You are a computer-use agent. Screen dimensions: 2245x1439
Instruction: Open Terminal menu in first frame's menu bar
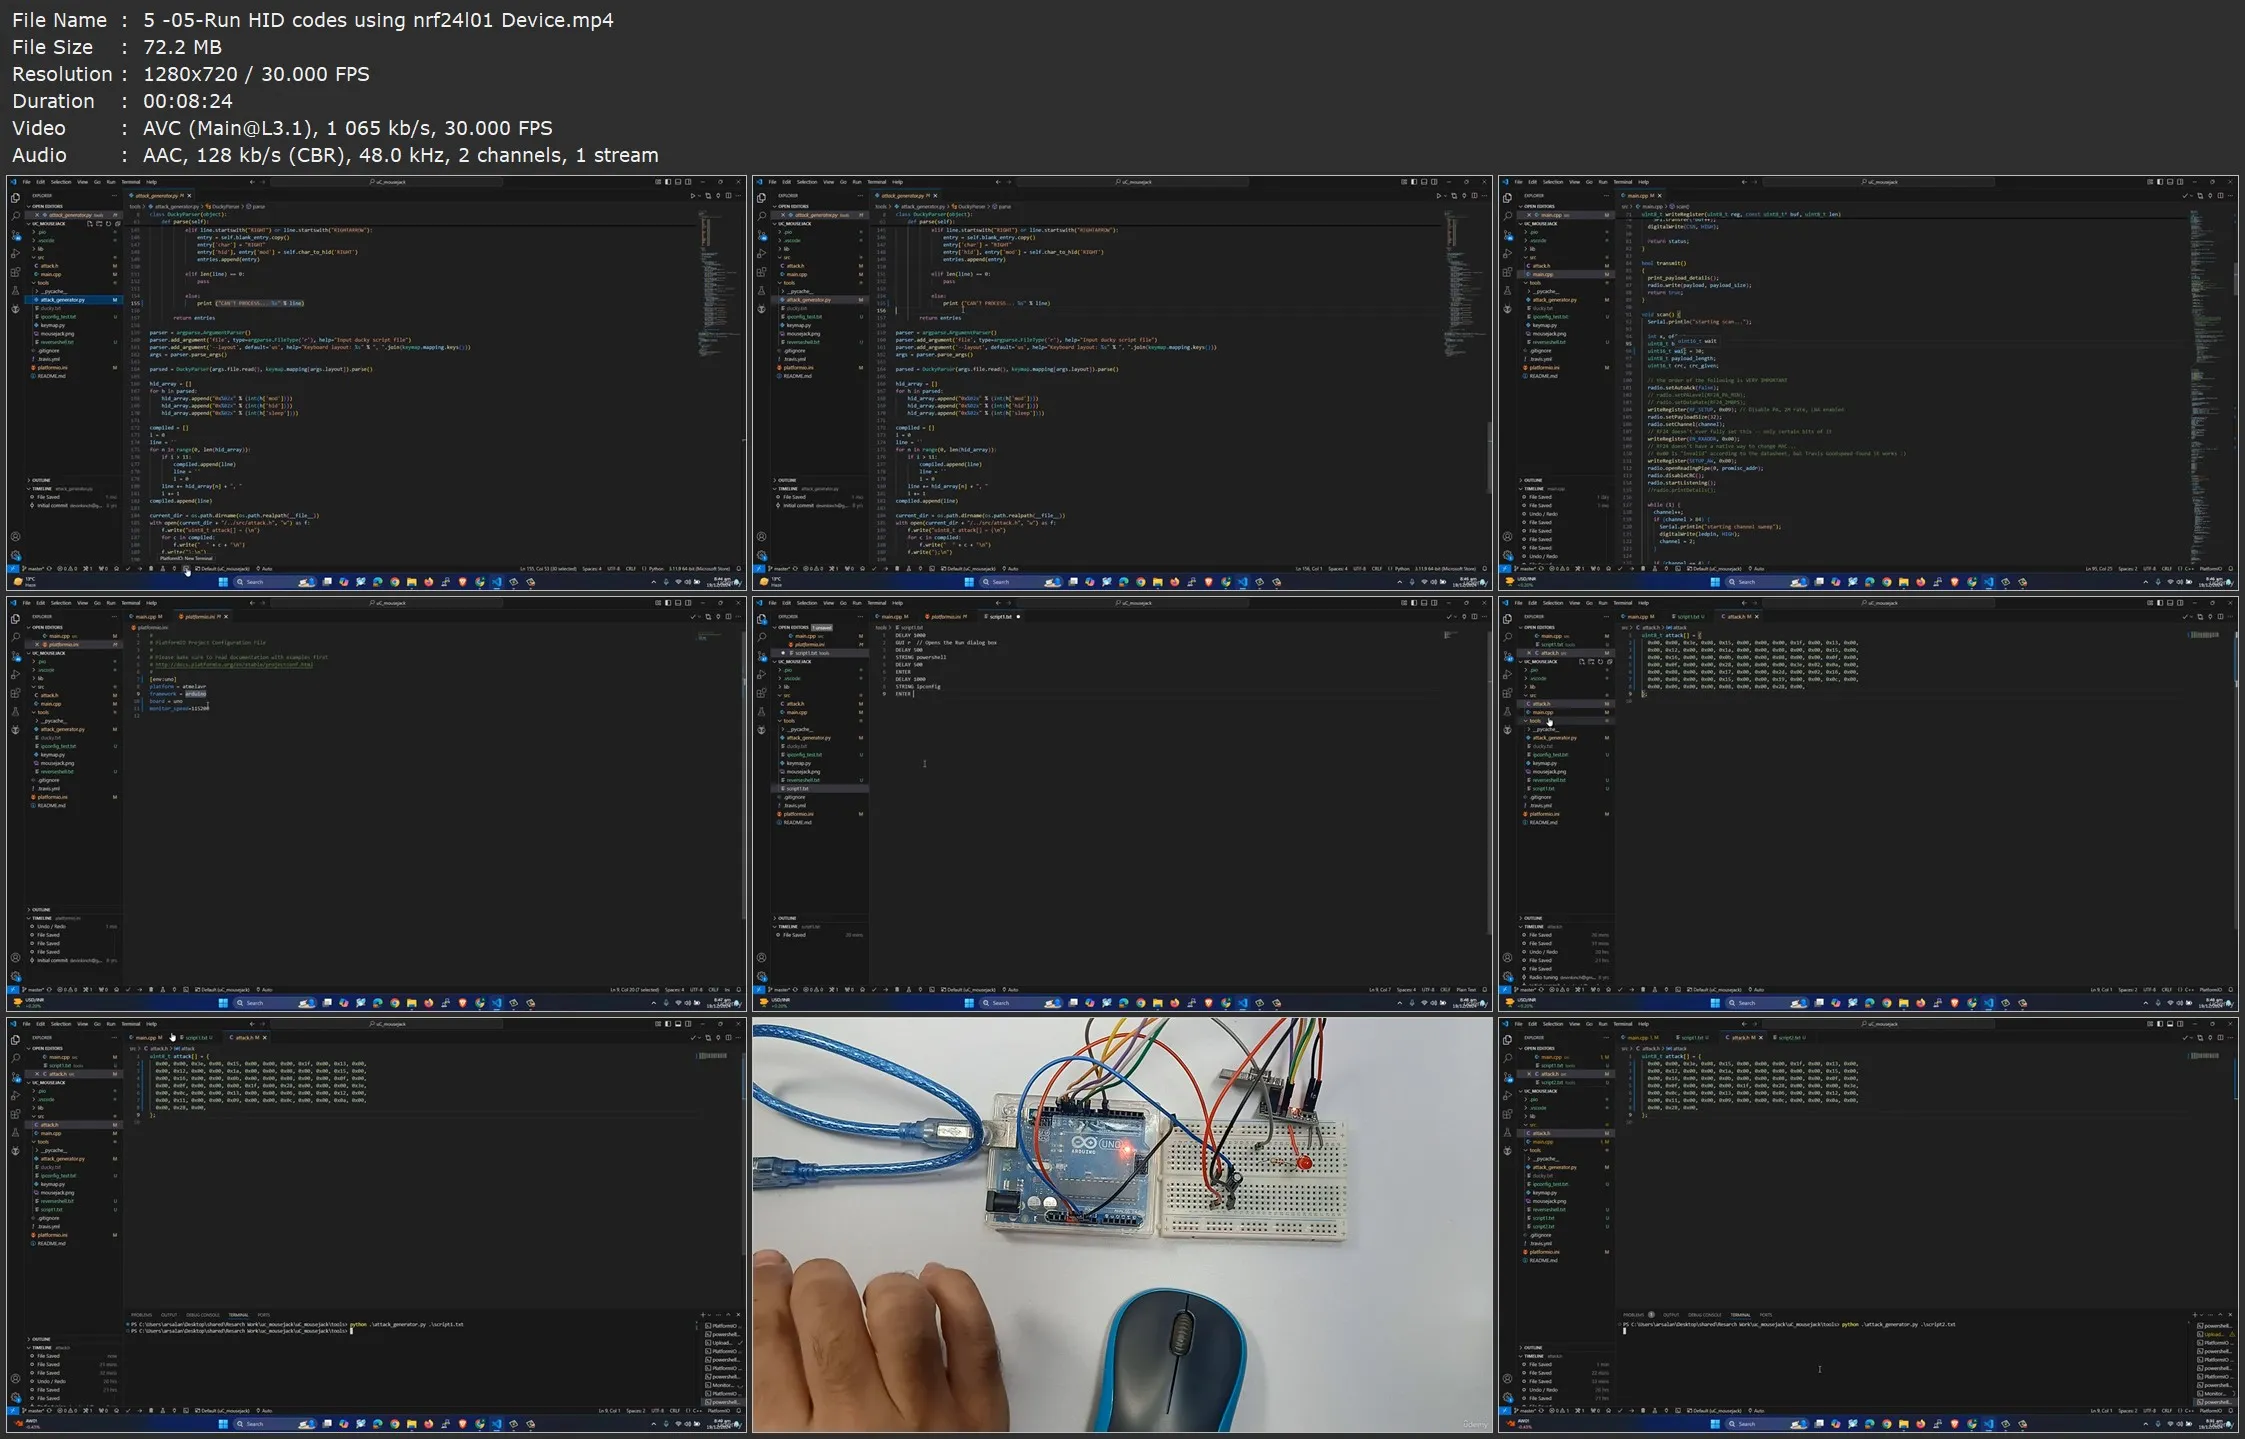click(x=131, y=182)
